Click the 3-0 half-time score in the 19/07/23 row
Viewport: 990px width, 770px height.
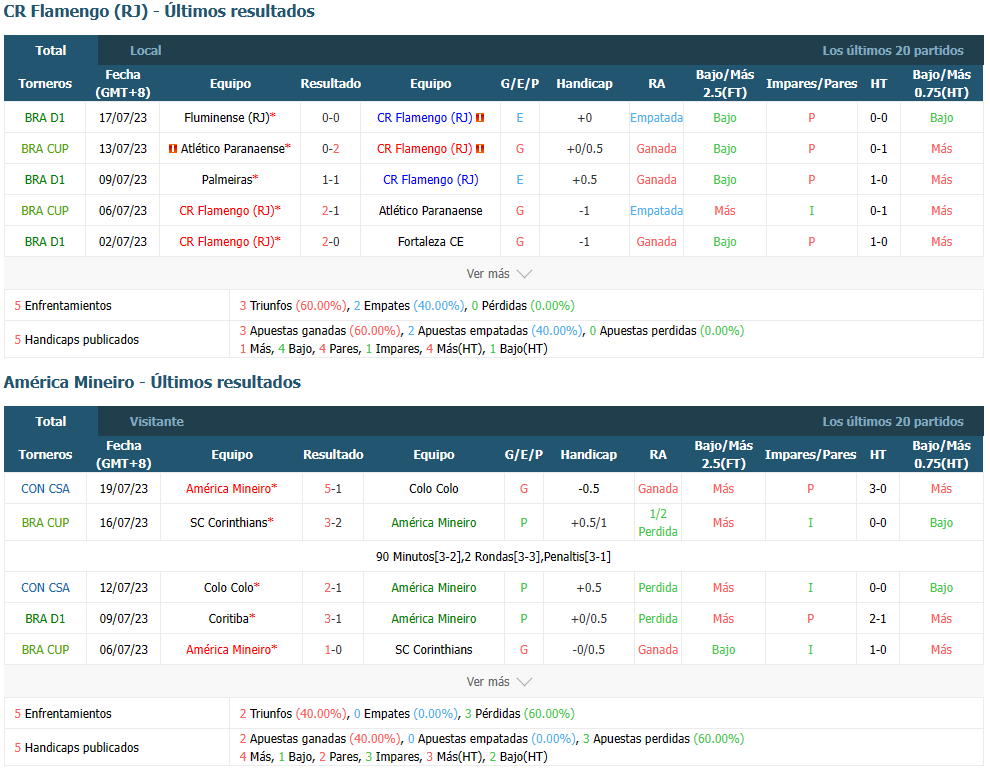(878, 489)
